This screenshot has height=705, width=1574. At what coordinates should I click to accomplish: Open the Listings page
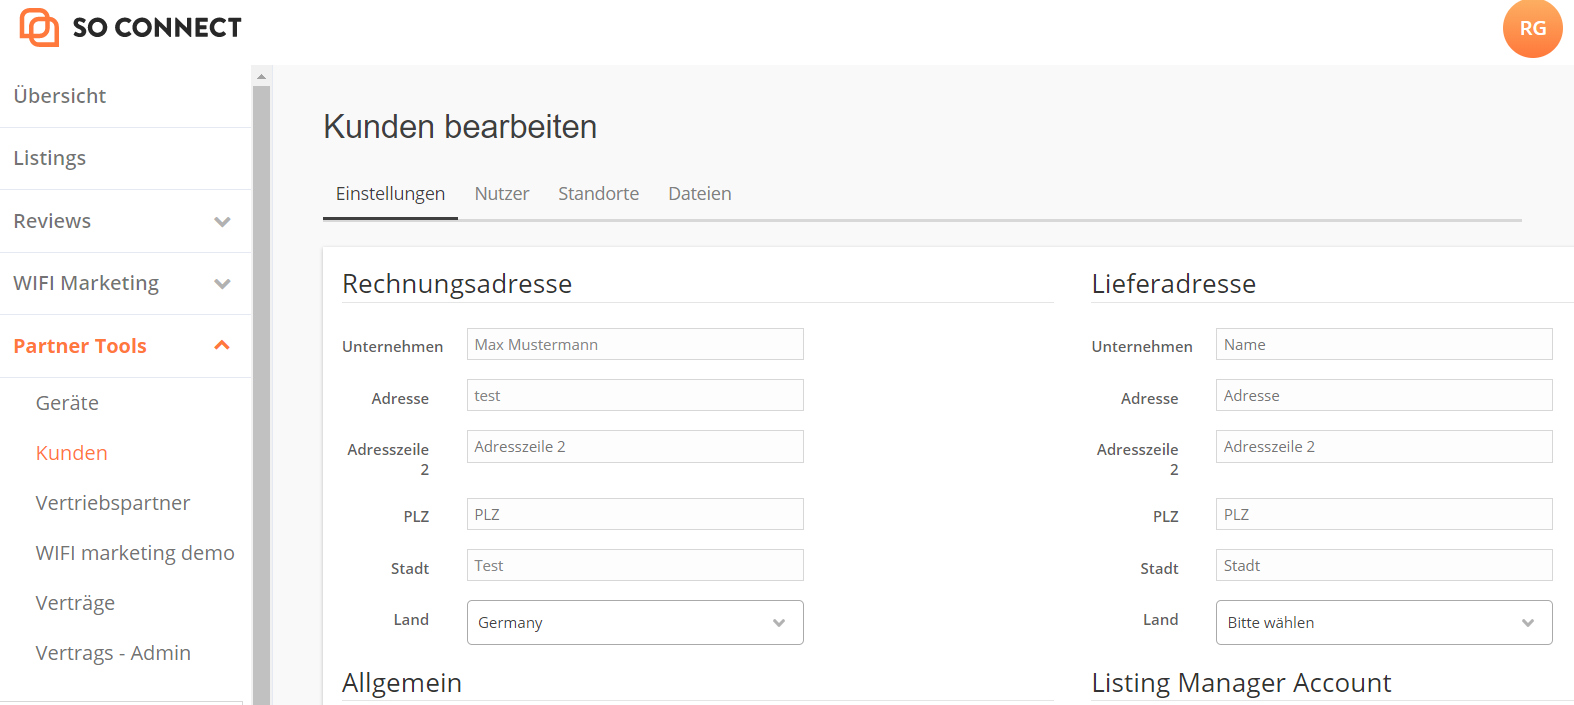[x=49, y=157]
